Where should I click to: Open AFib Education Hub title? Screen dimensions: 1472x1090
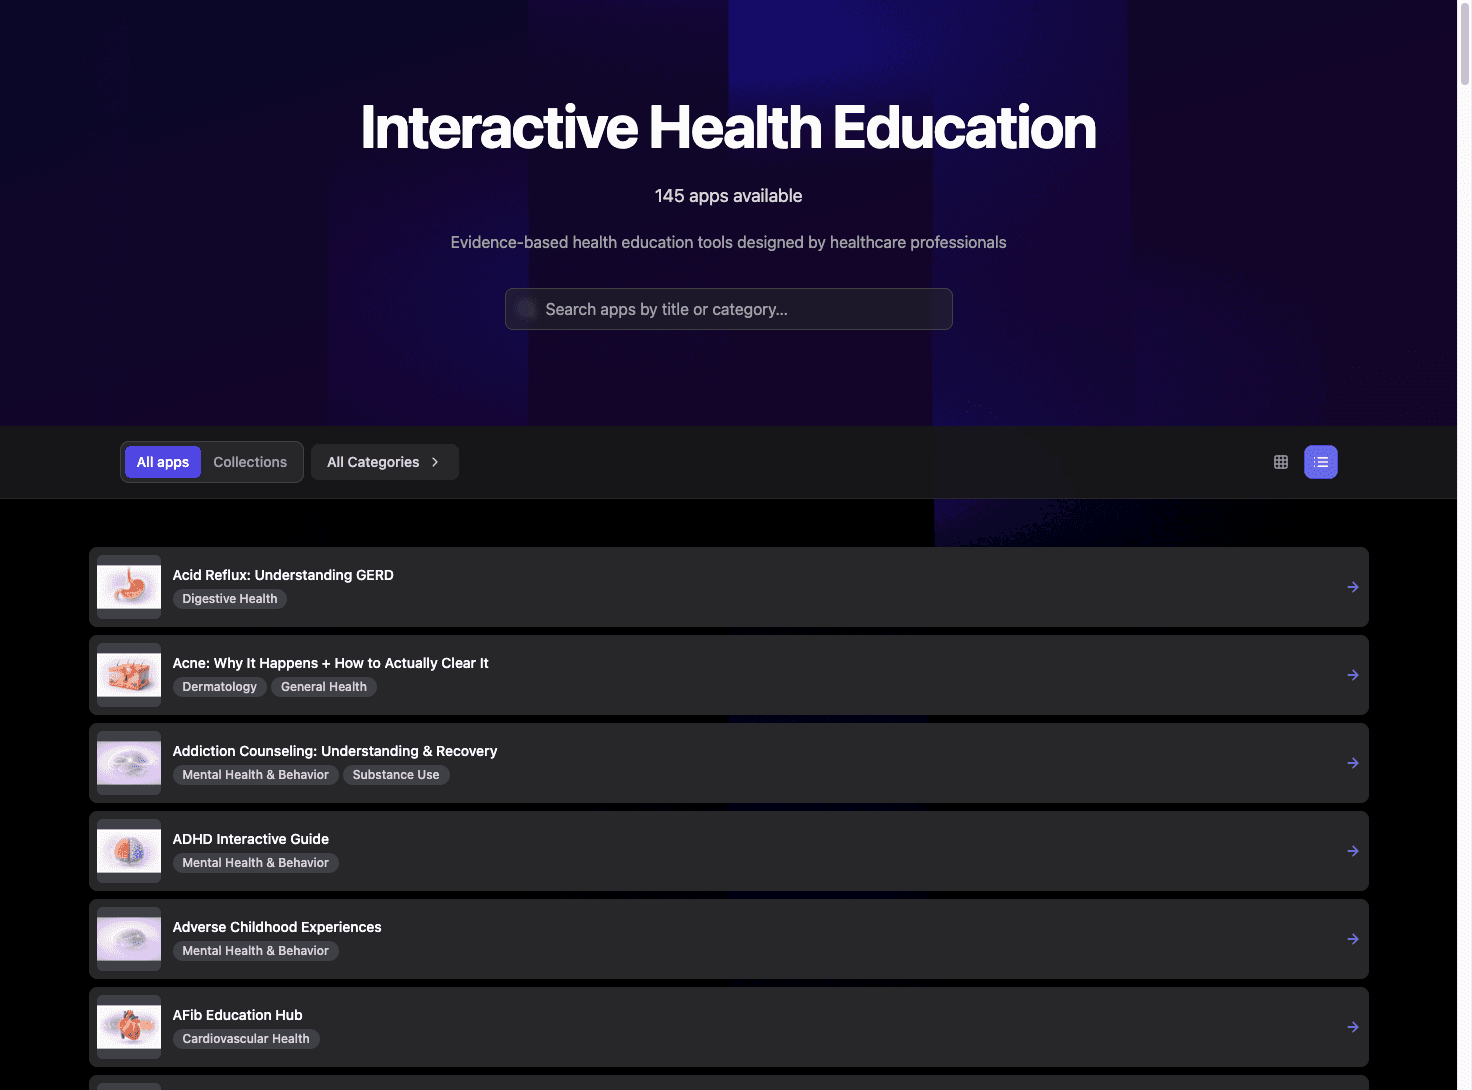click(x=237, y=1015)
